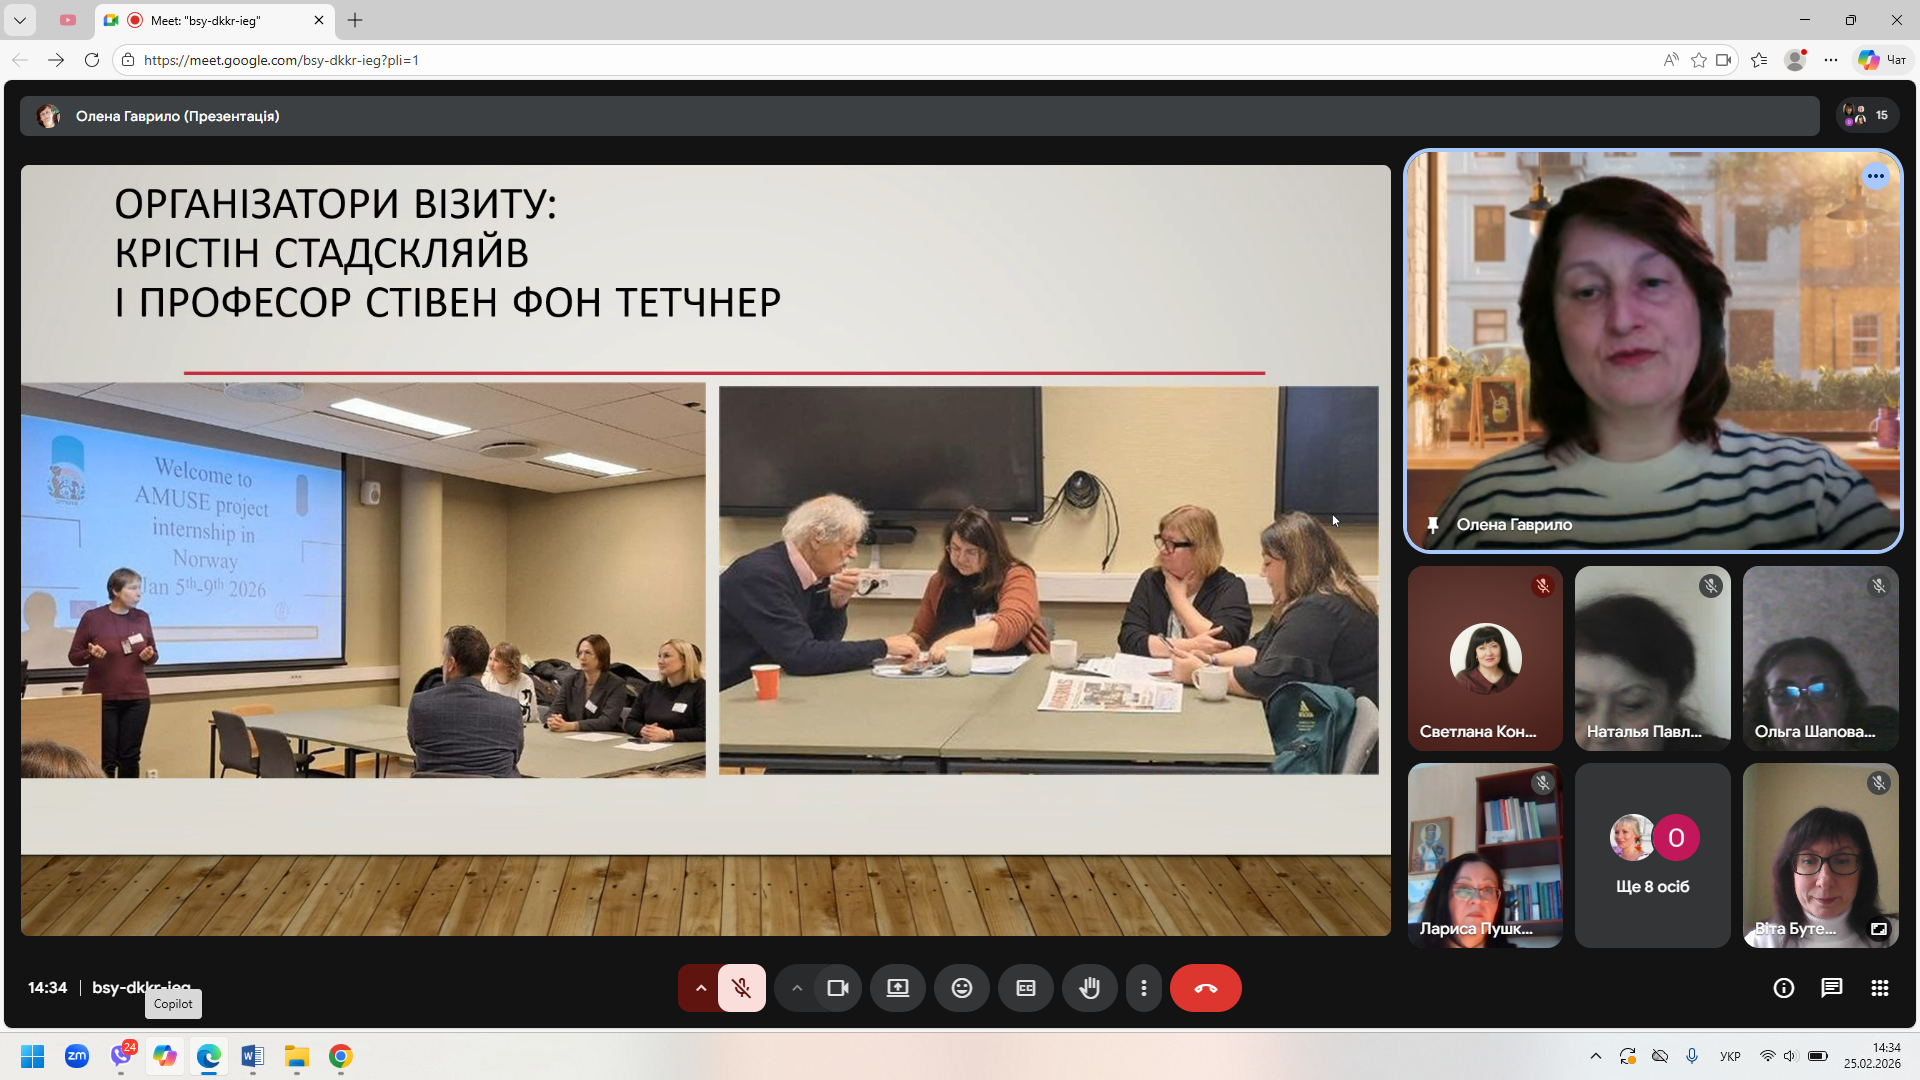The height and width of the screenshot is (1080, 1920).
Task: Click the browser address bar URL
Action: pos(281,60)
